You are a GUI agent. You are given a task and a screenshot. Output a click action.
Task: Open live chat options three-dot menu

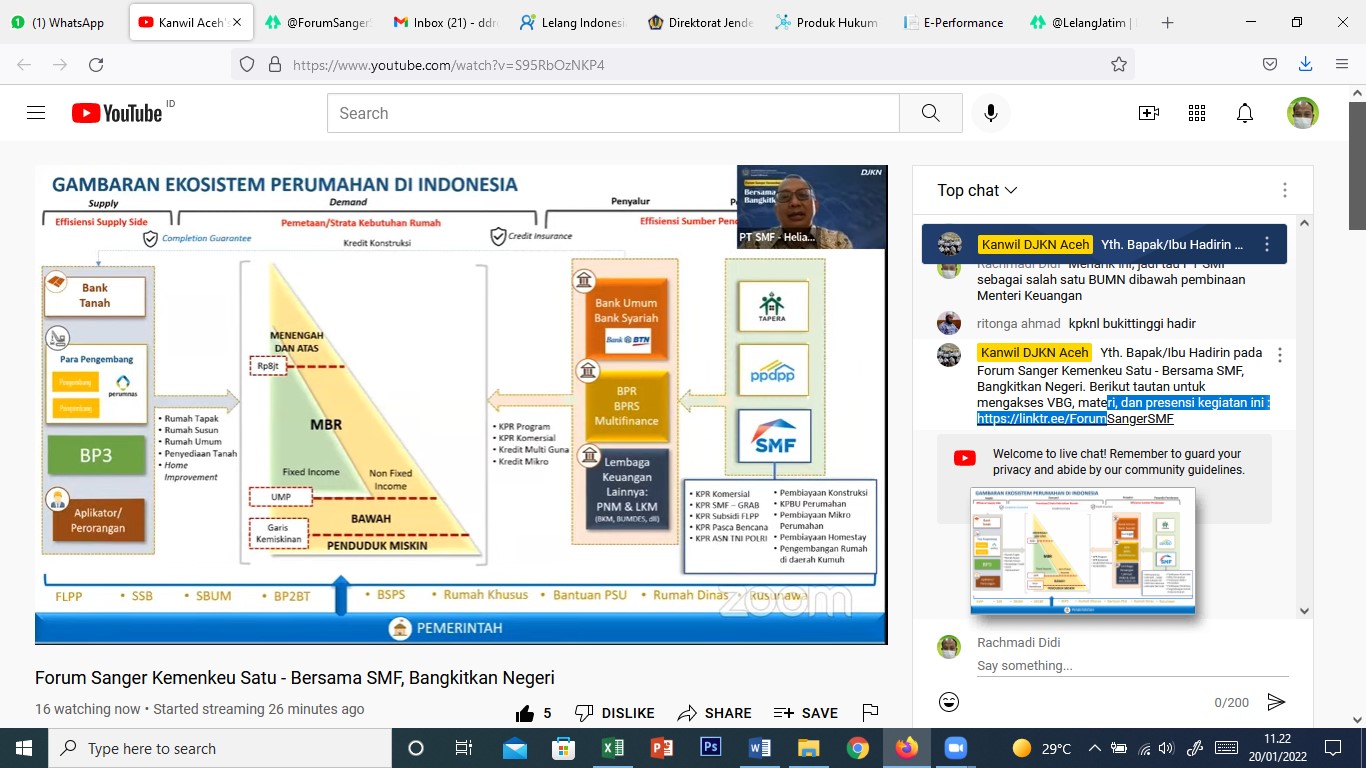tap(1284, 190)
